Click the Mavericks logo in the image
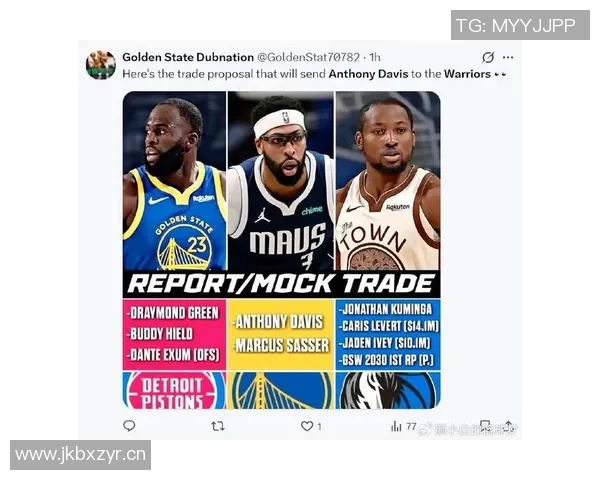The image size is (600, 480). (x=388, y=390)
